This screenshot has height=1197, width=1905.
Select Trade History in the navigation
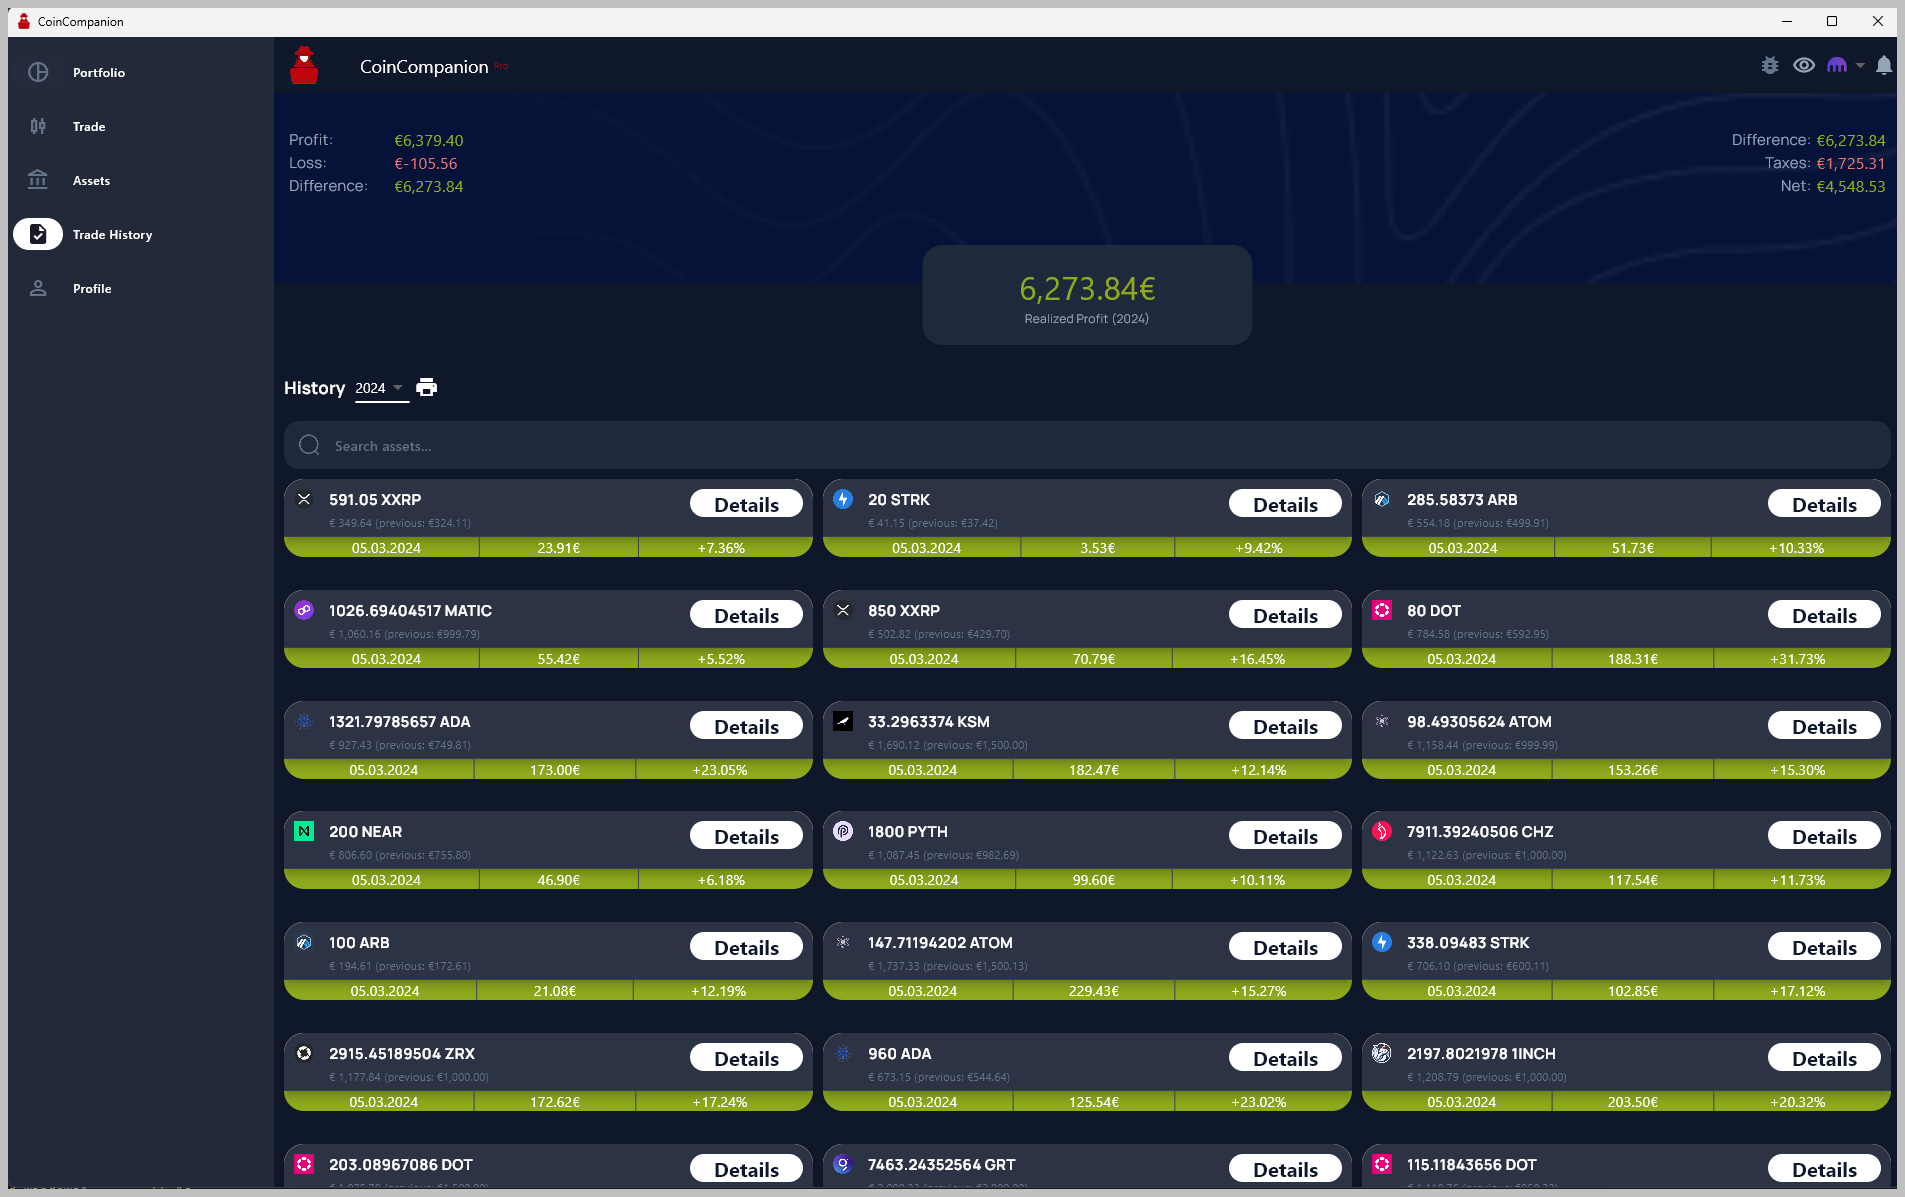113,234
